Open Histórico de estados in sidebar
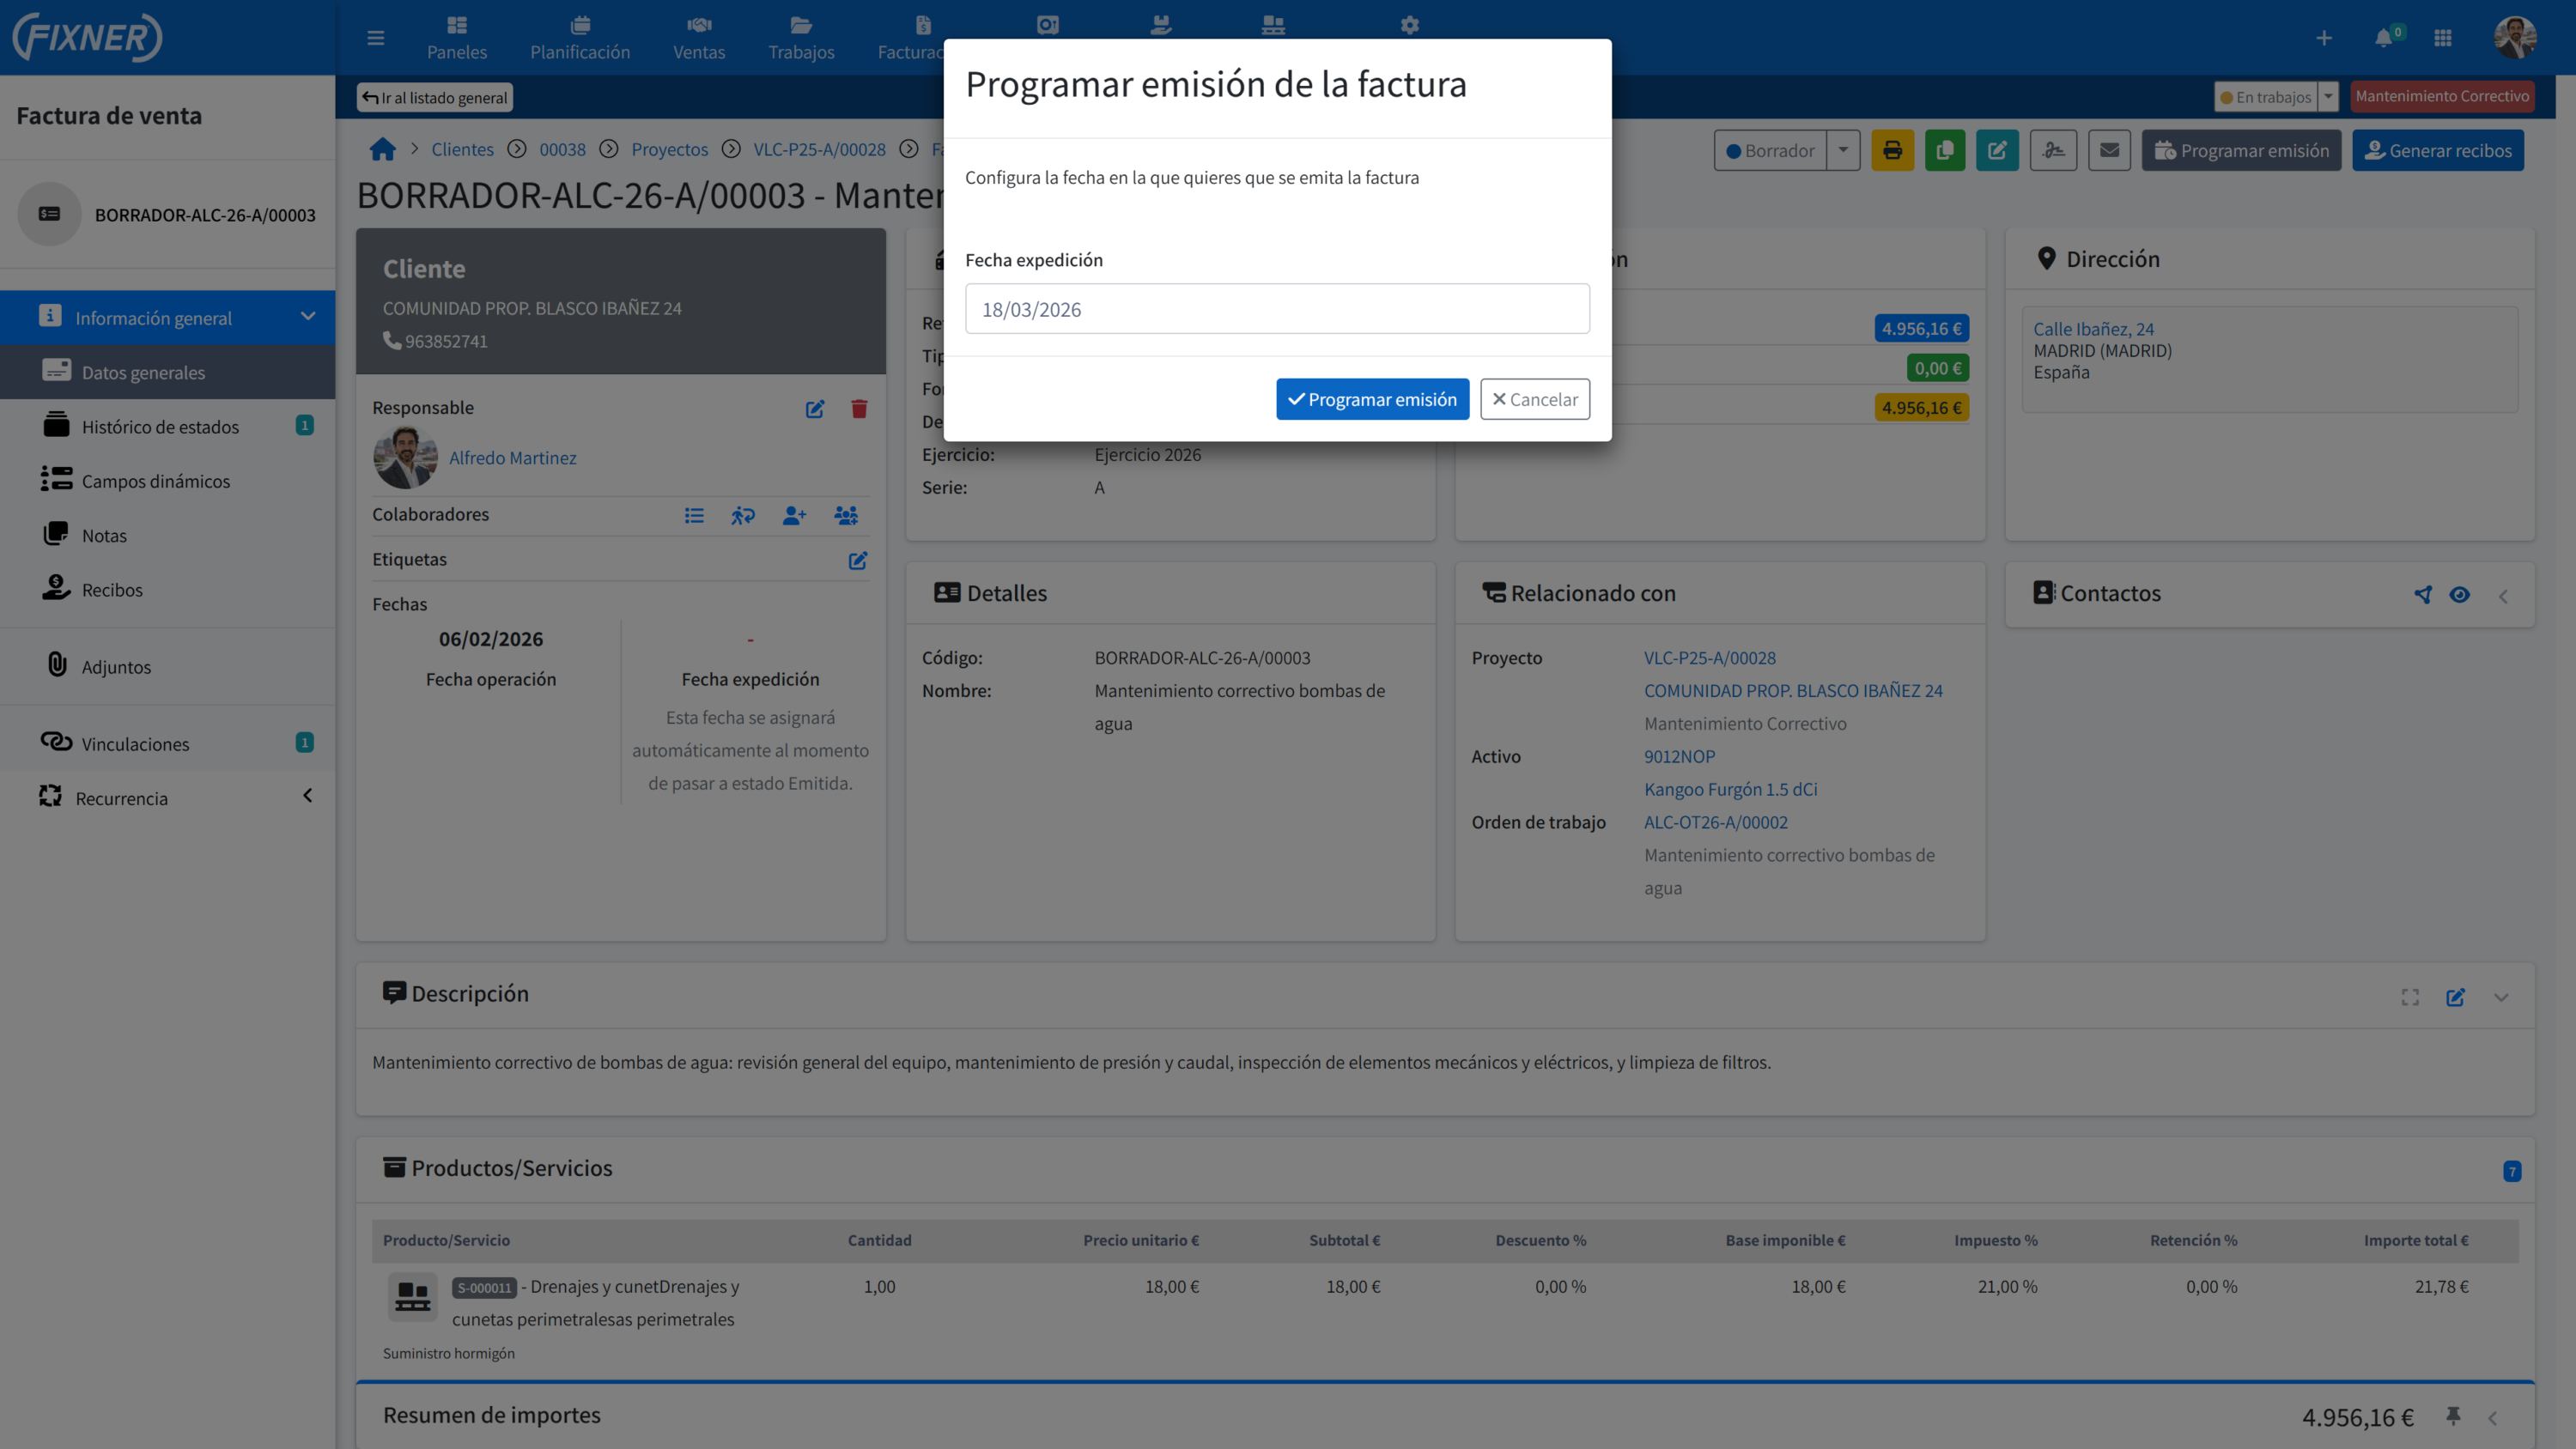Image resolution: width=2576 pixels, height=1449 pixels. pos(160,427)
